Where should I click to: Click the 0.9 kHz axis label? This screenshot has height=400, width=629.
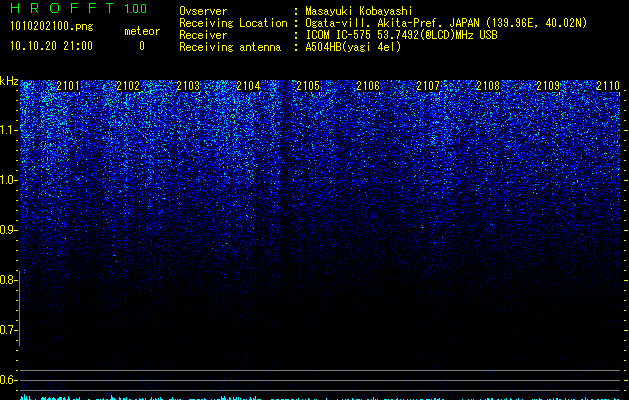point(8,230)
